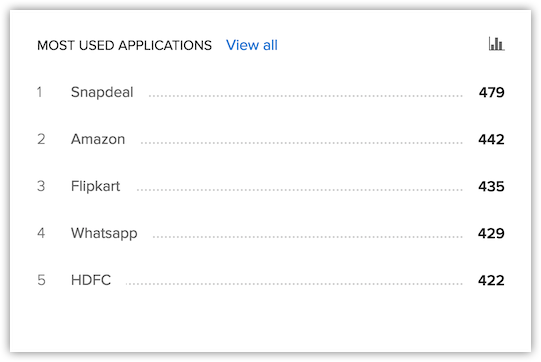Screen dimensions: 541x362
Task: Click the 479 usage count
Action: coord(491,92)
